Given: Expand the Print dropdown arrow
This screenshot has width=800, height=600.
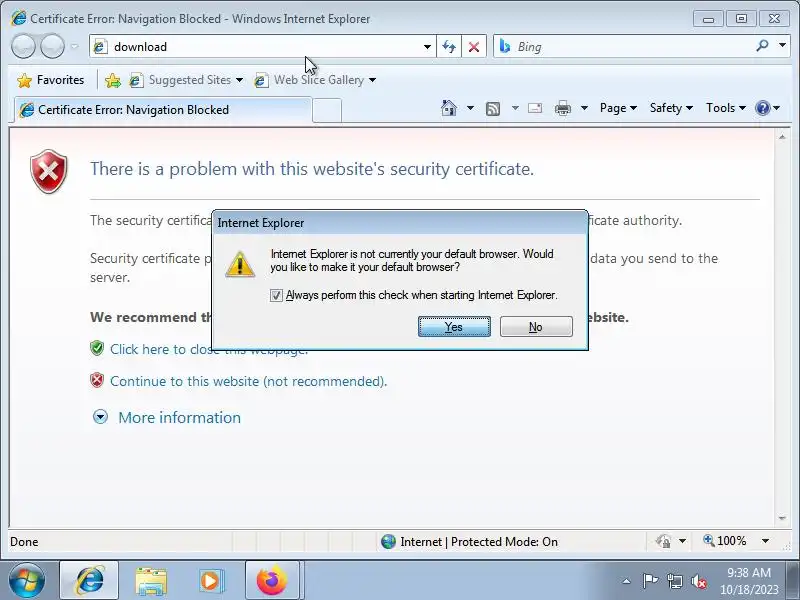Looking at the screenshot, I should (585, 108).
